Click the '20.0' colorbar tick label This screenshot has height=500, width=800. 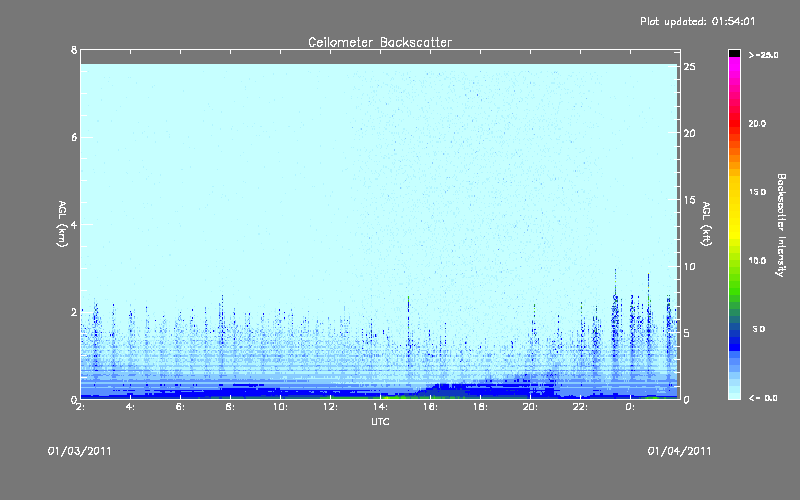[757, 124]
